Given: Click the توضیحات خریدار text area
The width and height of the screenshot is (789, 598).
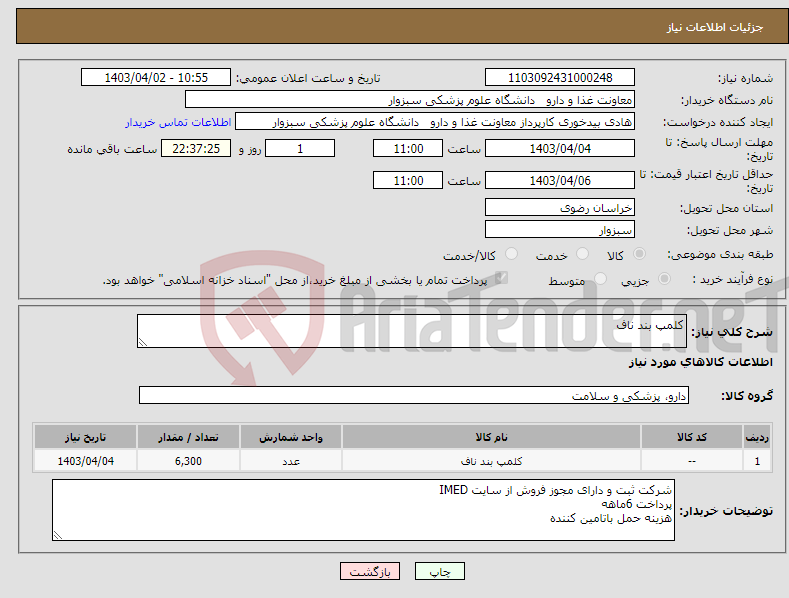Looking at the screenshot, I should click(363, 510).
